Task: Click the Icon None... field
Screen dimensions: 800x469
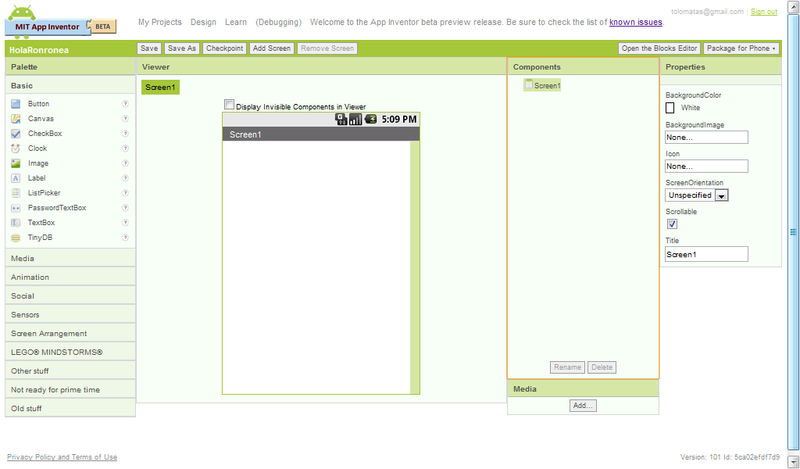Action: pyautogui.click(x=707, y=166)
